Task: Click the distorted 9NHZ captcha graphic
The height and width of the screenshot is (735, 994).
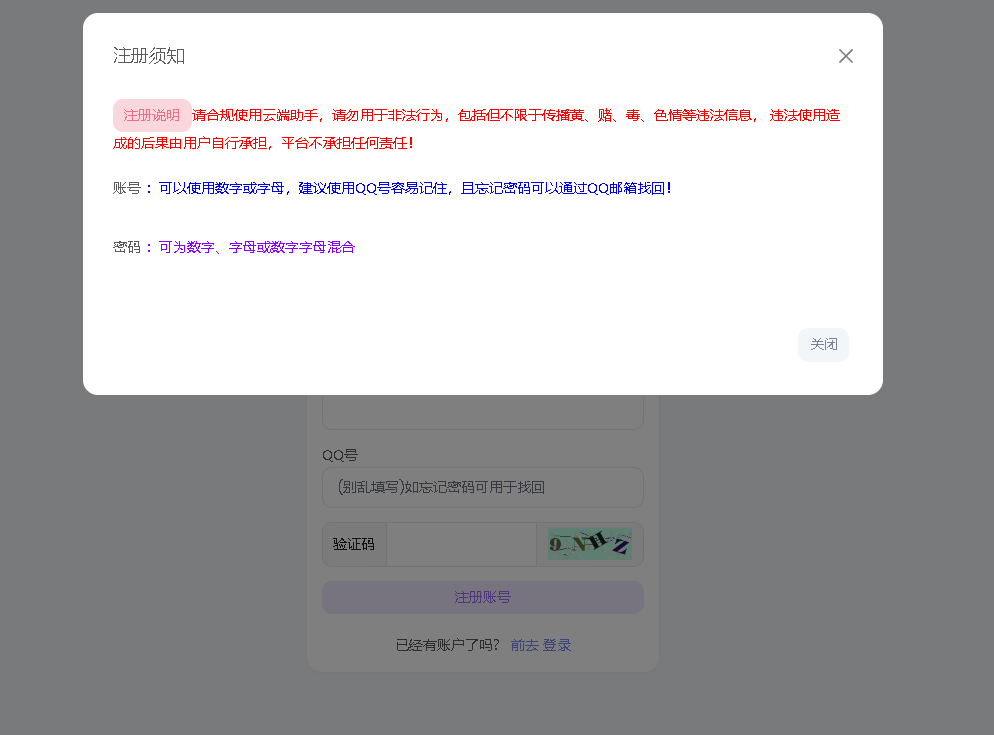Action: [x=588, y=543]
